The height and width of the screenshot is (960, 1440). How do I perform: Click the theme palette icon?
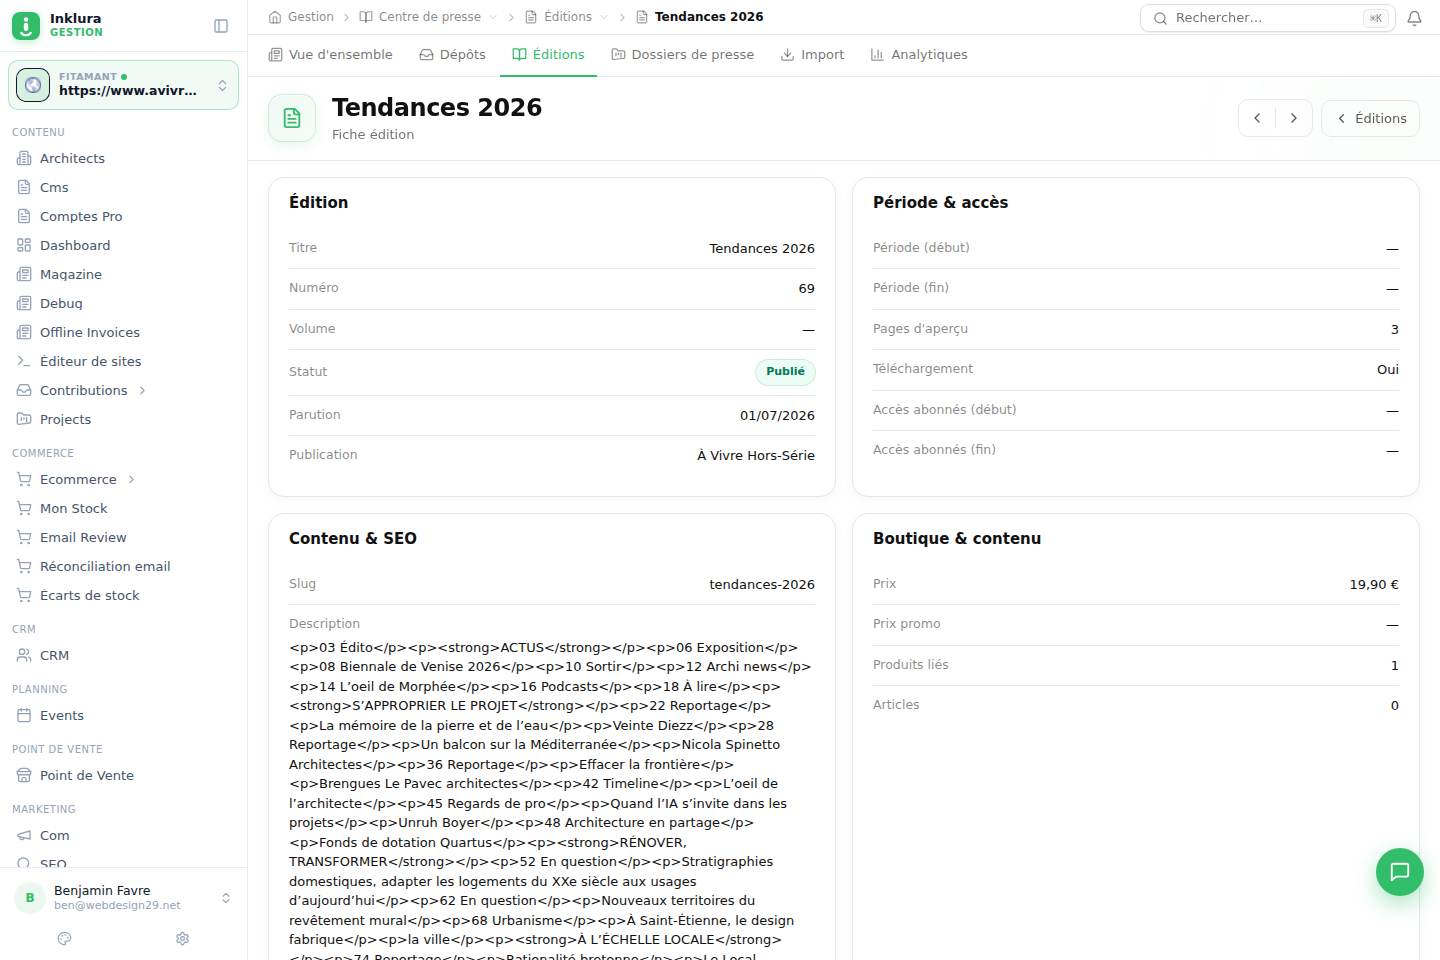tap(65, 938)
